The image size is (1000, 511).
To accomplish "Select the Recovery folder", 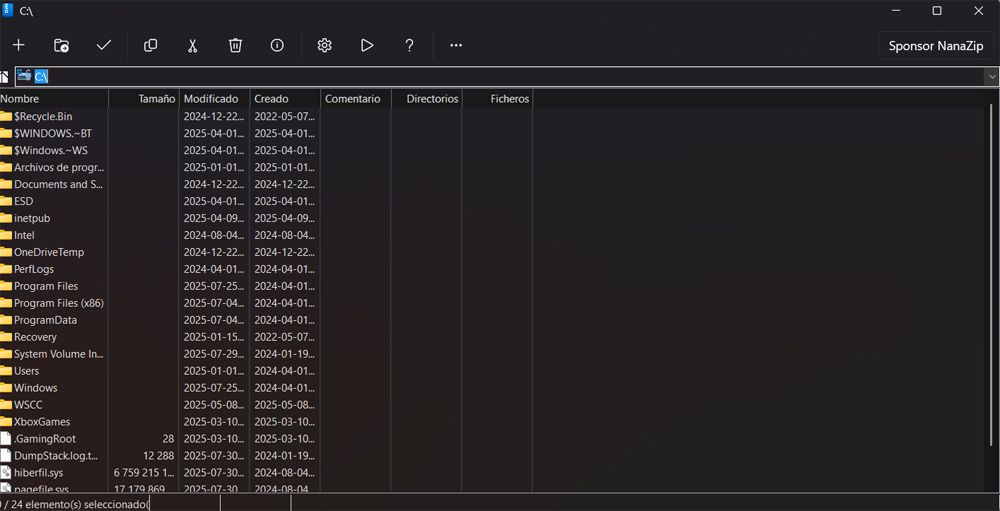I will [35, 337].
